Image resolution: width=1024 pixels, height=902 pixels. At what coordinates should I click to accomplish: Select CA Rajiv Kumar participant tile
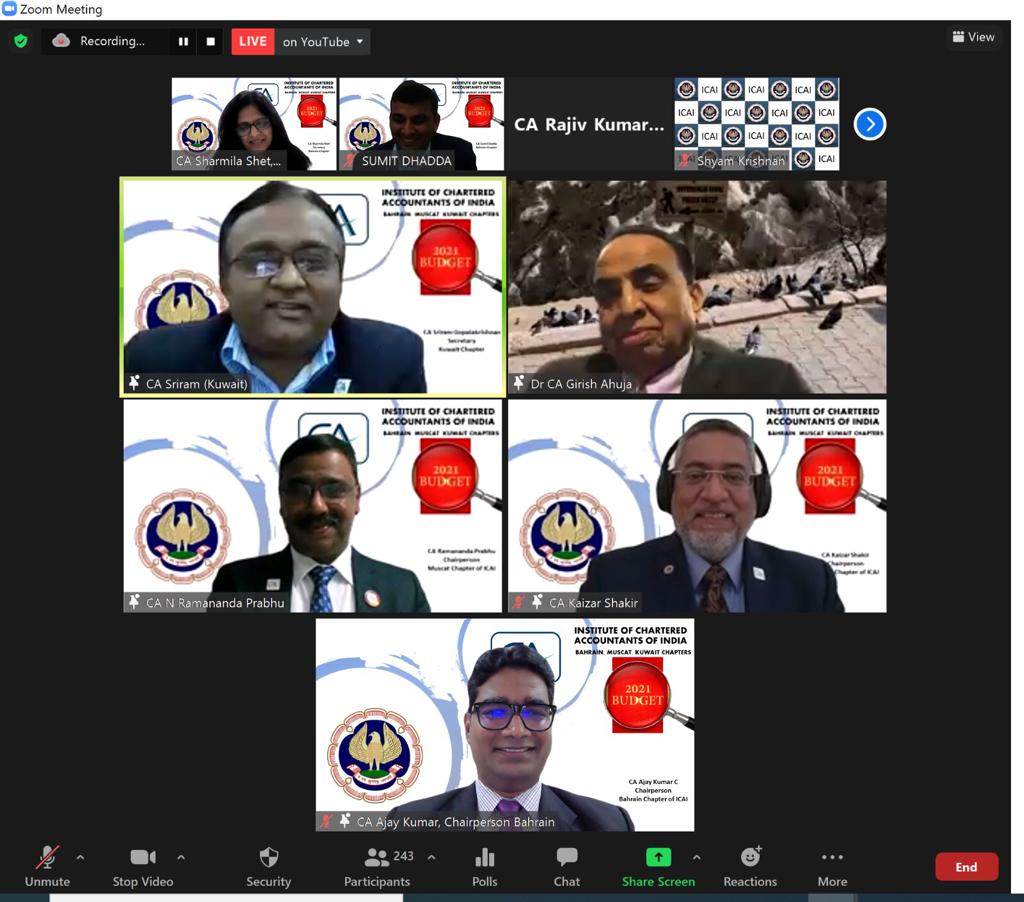tap(589, 124)
